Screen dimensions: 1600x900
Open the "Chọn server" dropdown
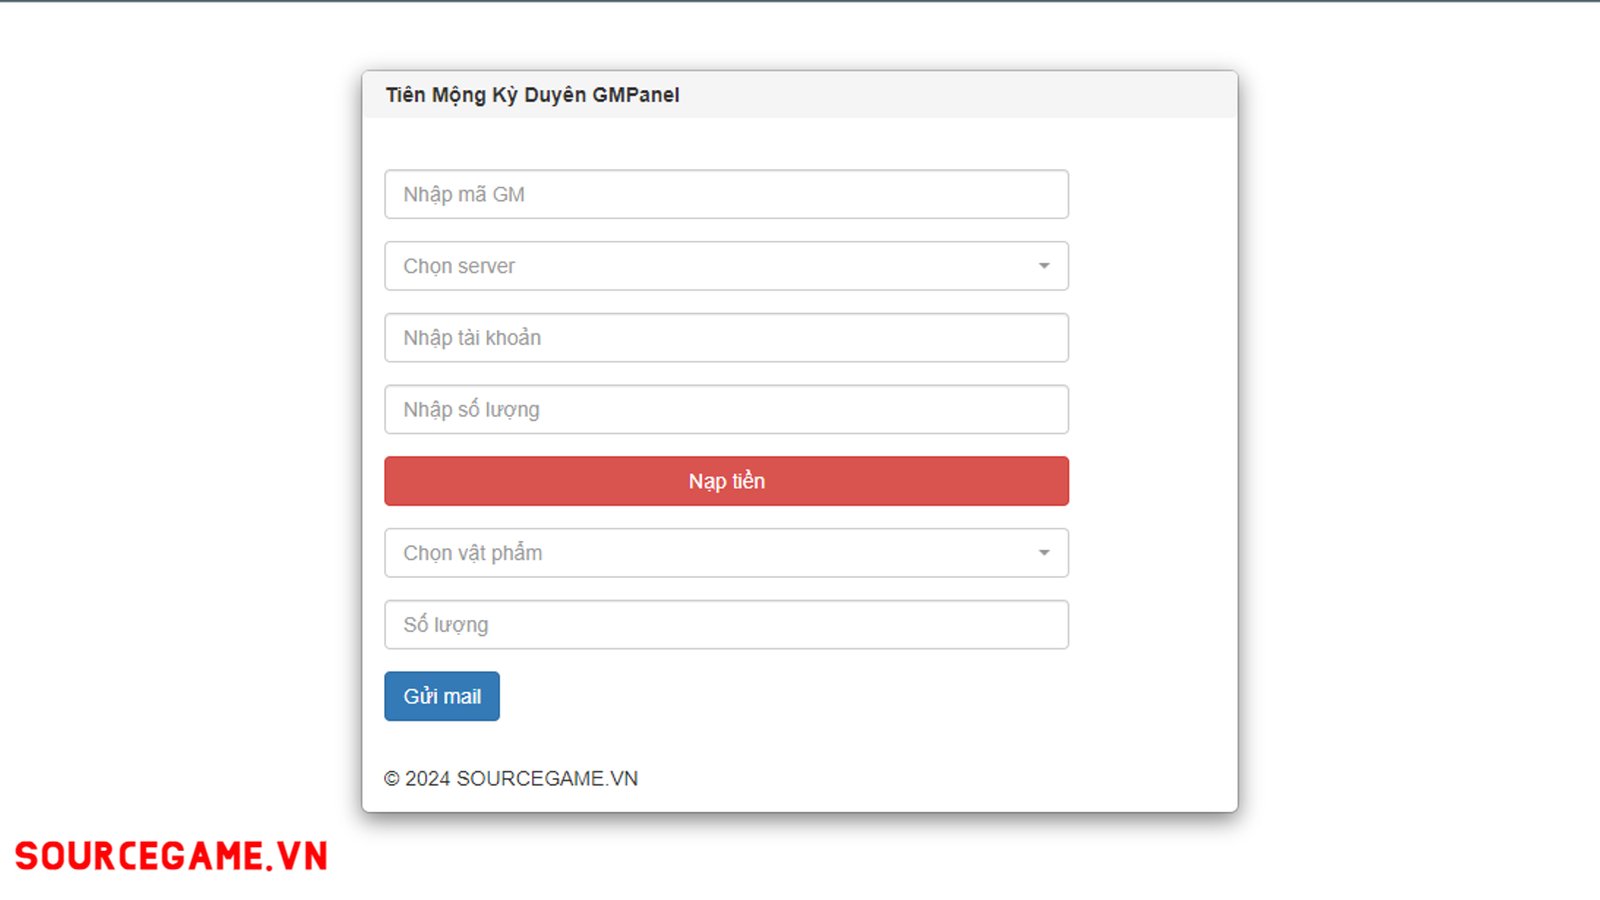[x=726, y=266]
